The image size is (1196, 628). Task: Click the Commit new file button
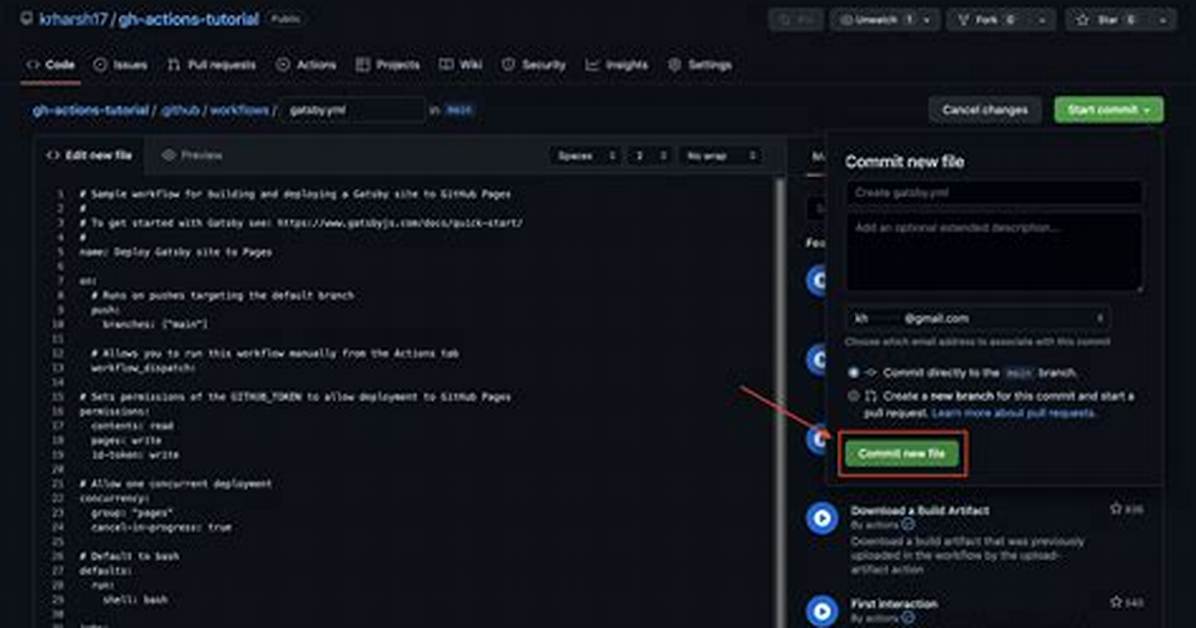click(x=902, y=453)
